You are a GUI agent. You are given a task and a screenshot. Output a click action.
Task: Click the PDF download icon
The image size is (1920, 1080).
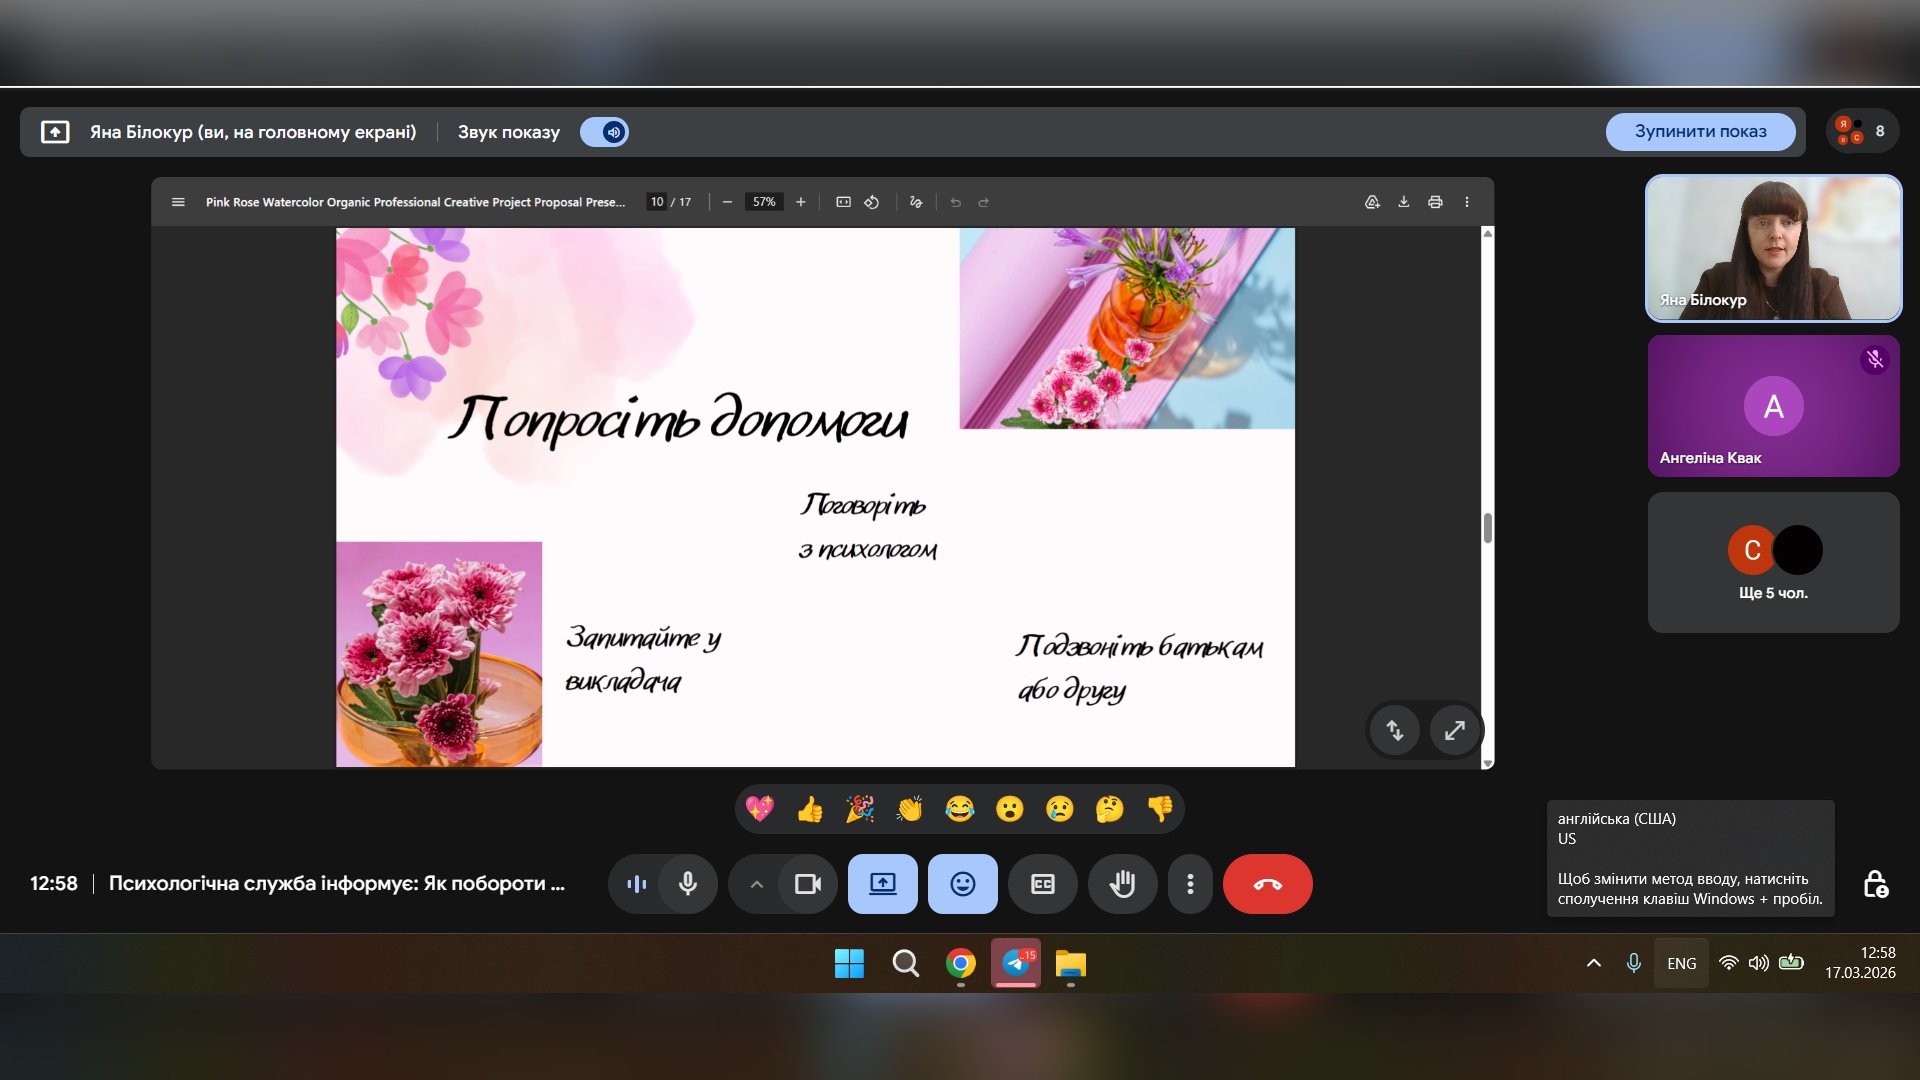(x=1403, y=202)
